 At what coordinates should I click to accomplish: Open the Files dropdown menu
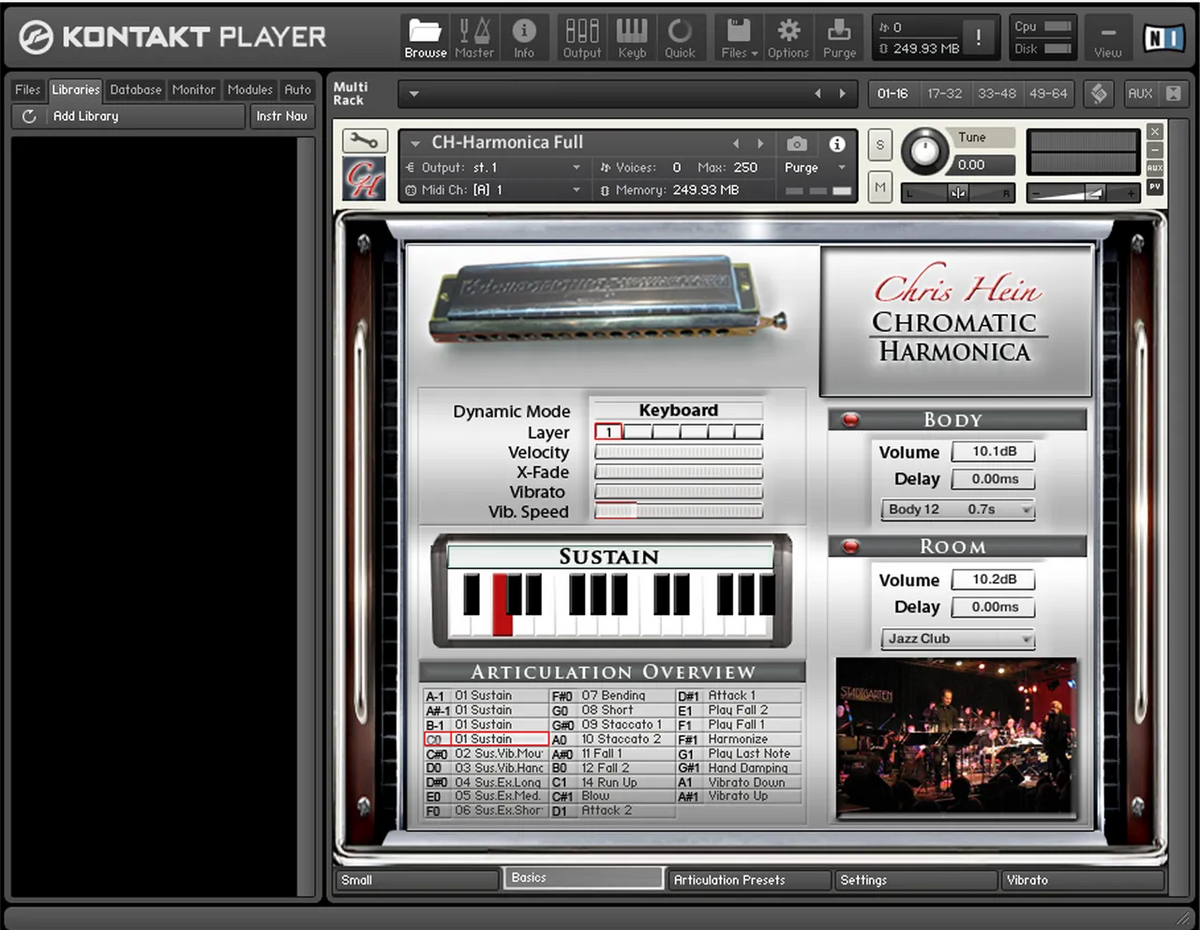740,38
